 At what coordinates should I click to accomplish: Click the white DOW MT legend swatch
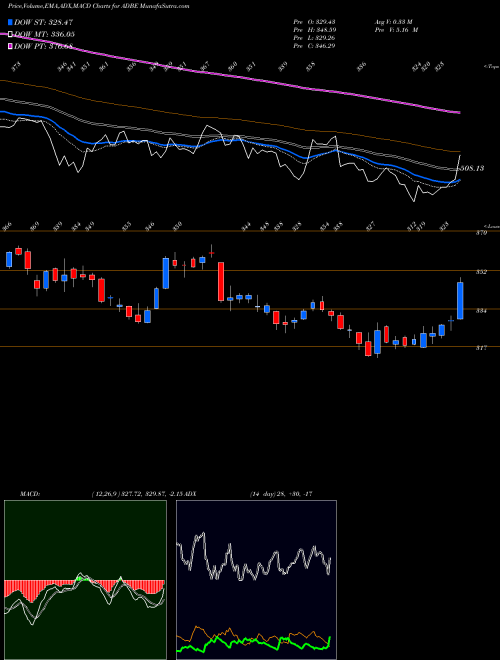(11, 34)
